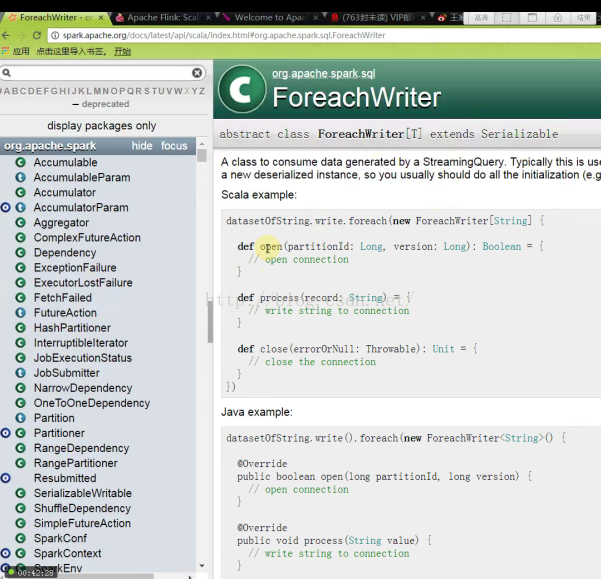Open the SparkContext entry
601x579 pixels.
click(x=67, y=553)
